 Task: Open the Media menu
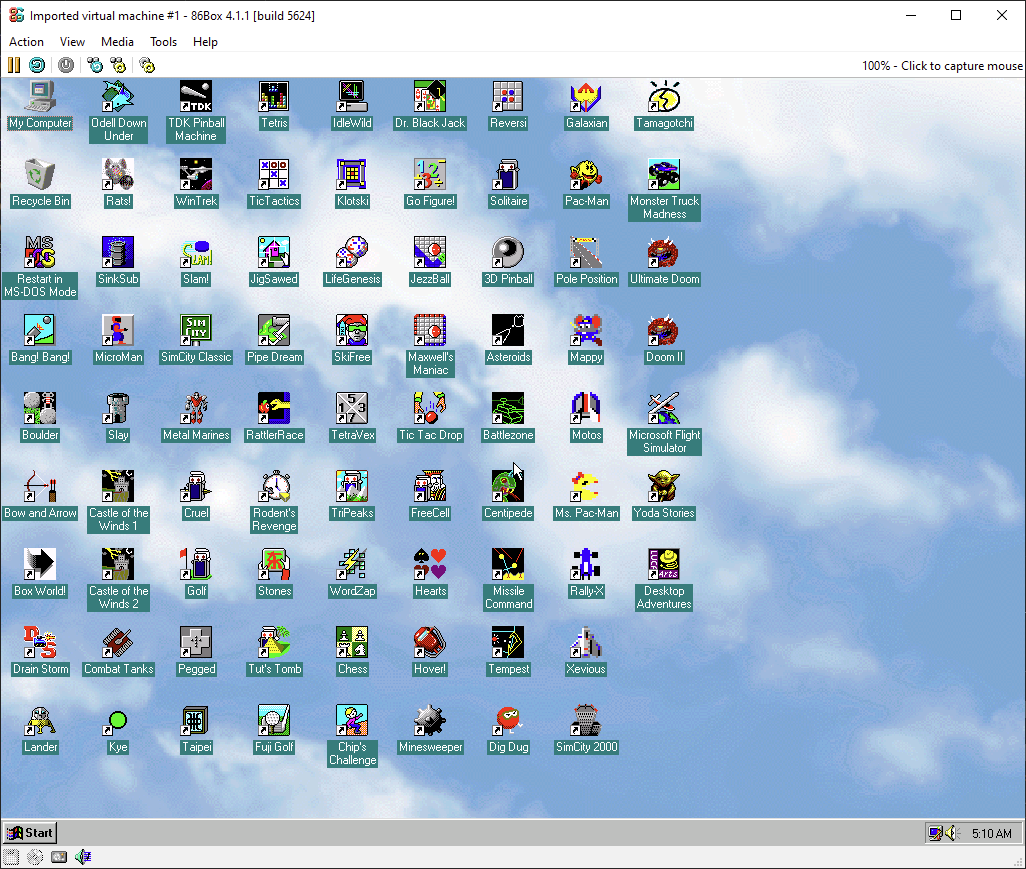[117, 42]
